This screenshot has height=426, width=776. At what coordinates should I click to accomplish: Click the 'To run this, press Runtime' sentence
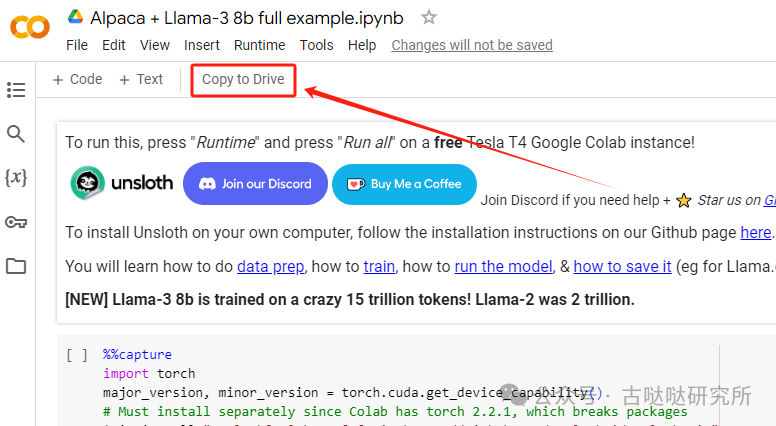380,142
